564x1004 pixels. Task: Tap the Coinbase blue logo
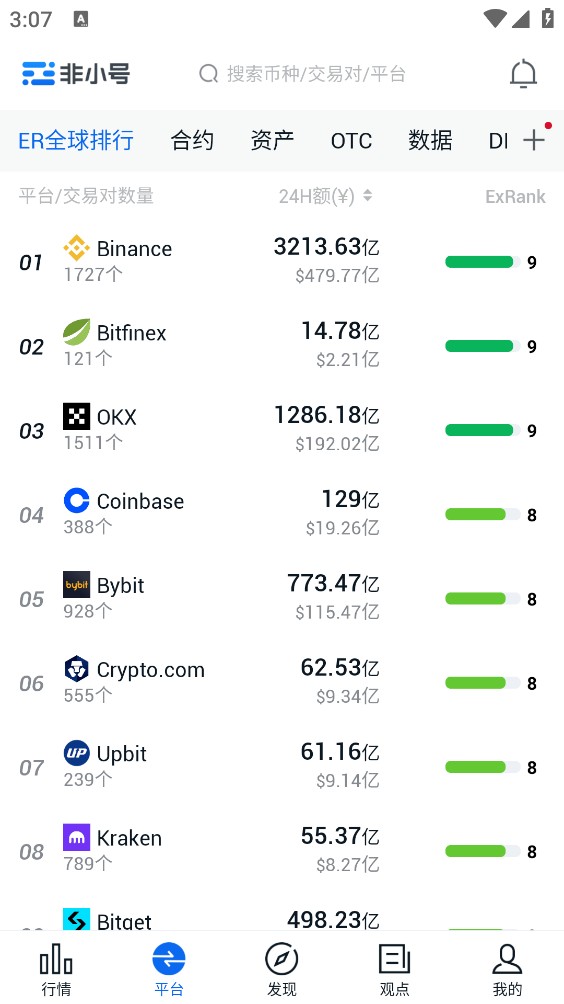76,501
